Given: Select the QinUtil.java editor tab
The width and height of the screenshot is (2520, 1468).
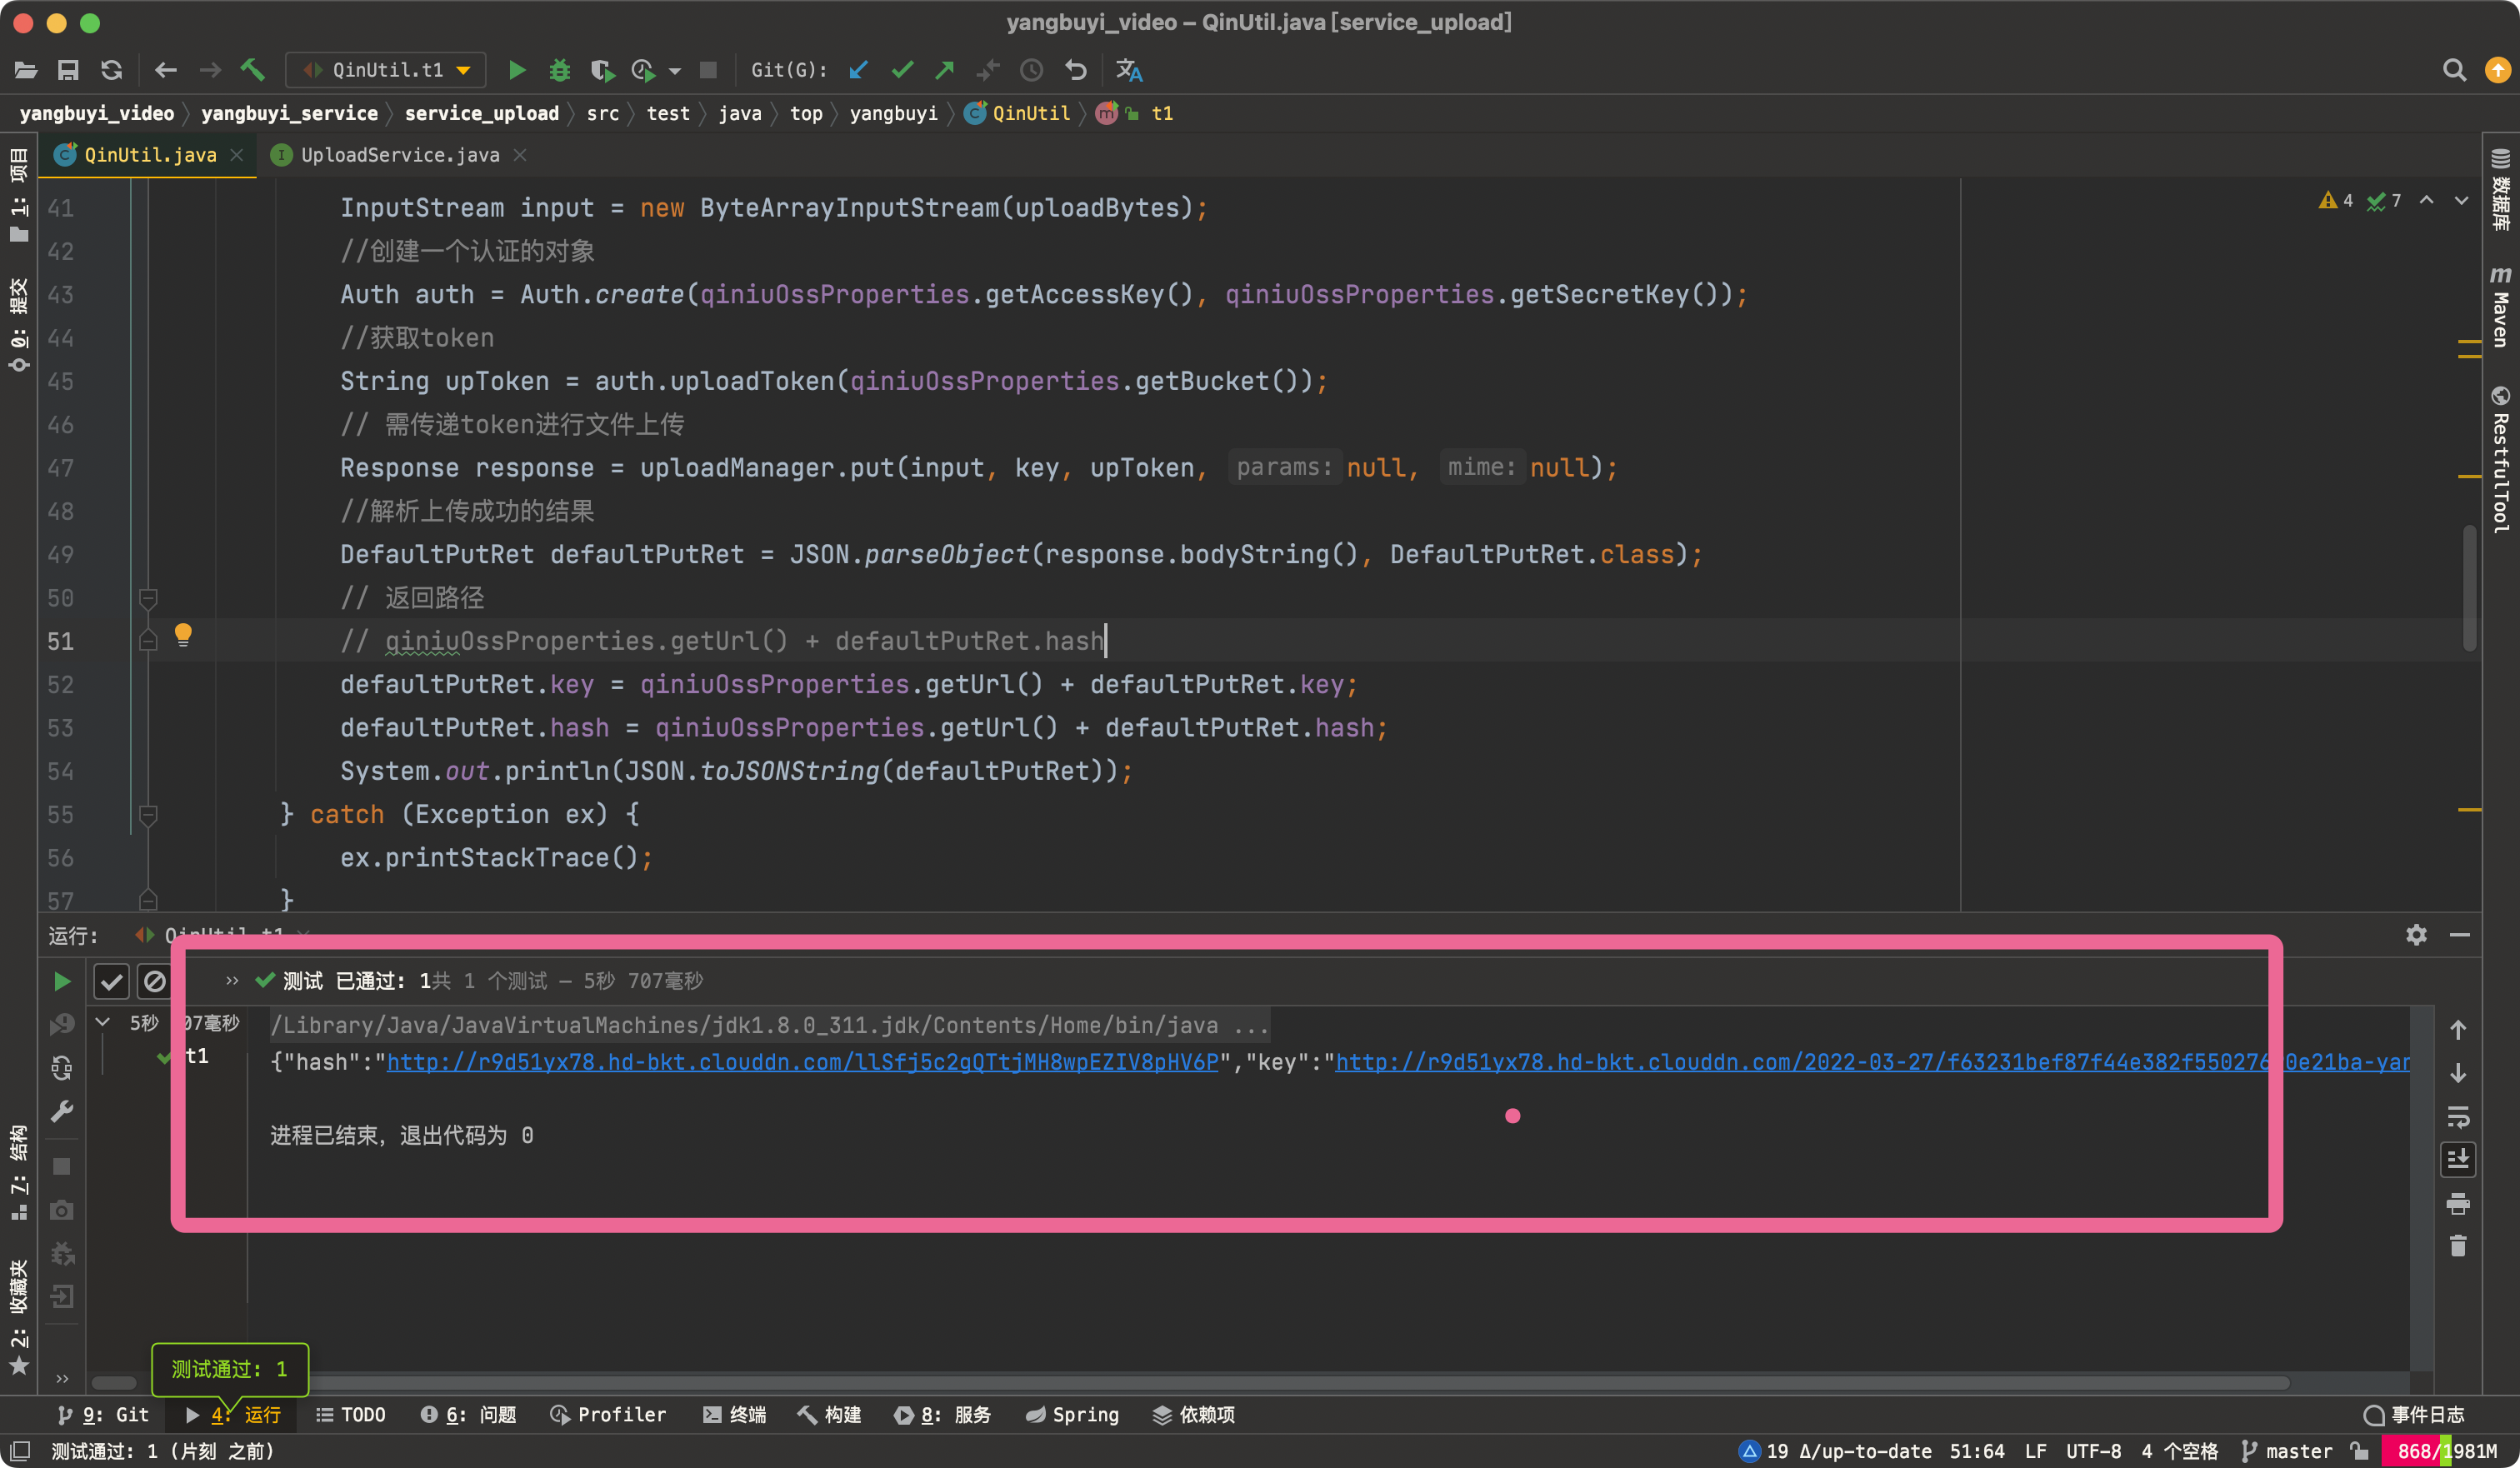Looking at the screenshot, I should (148, 155).
